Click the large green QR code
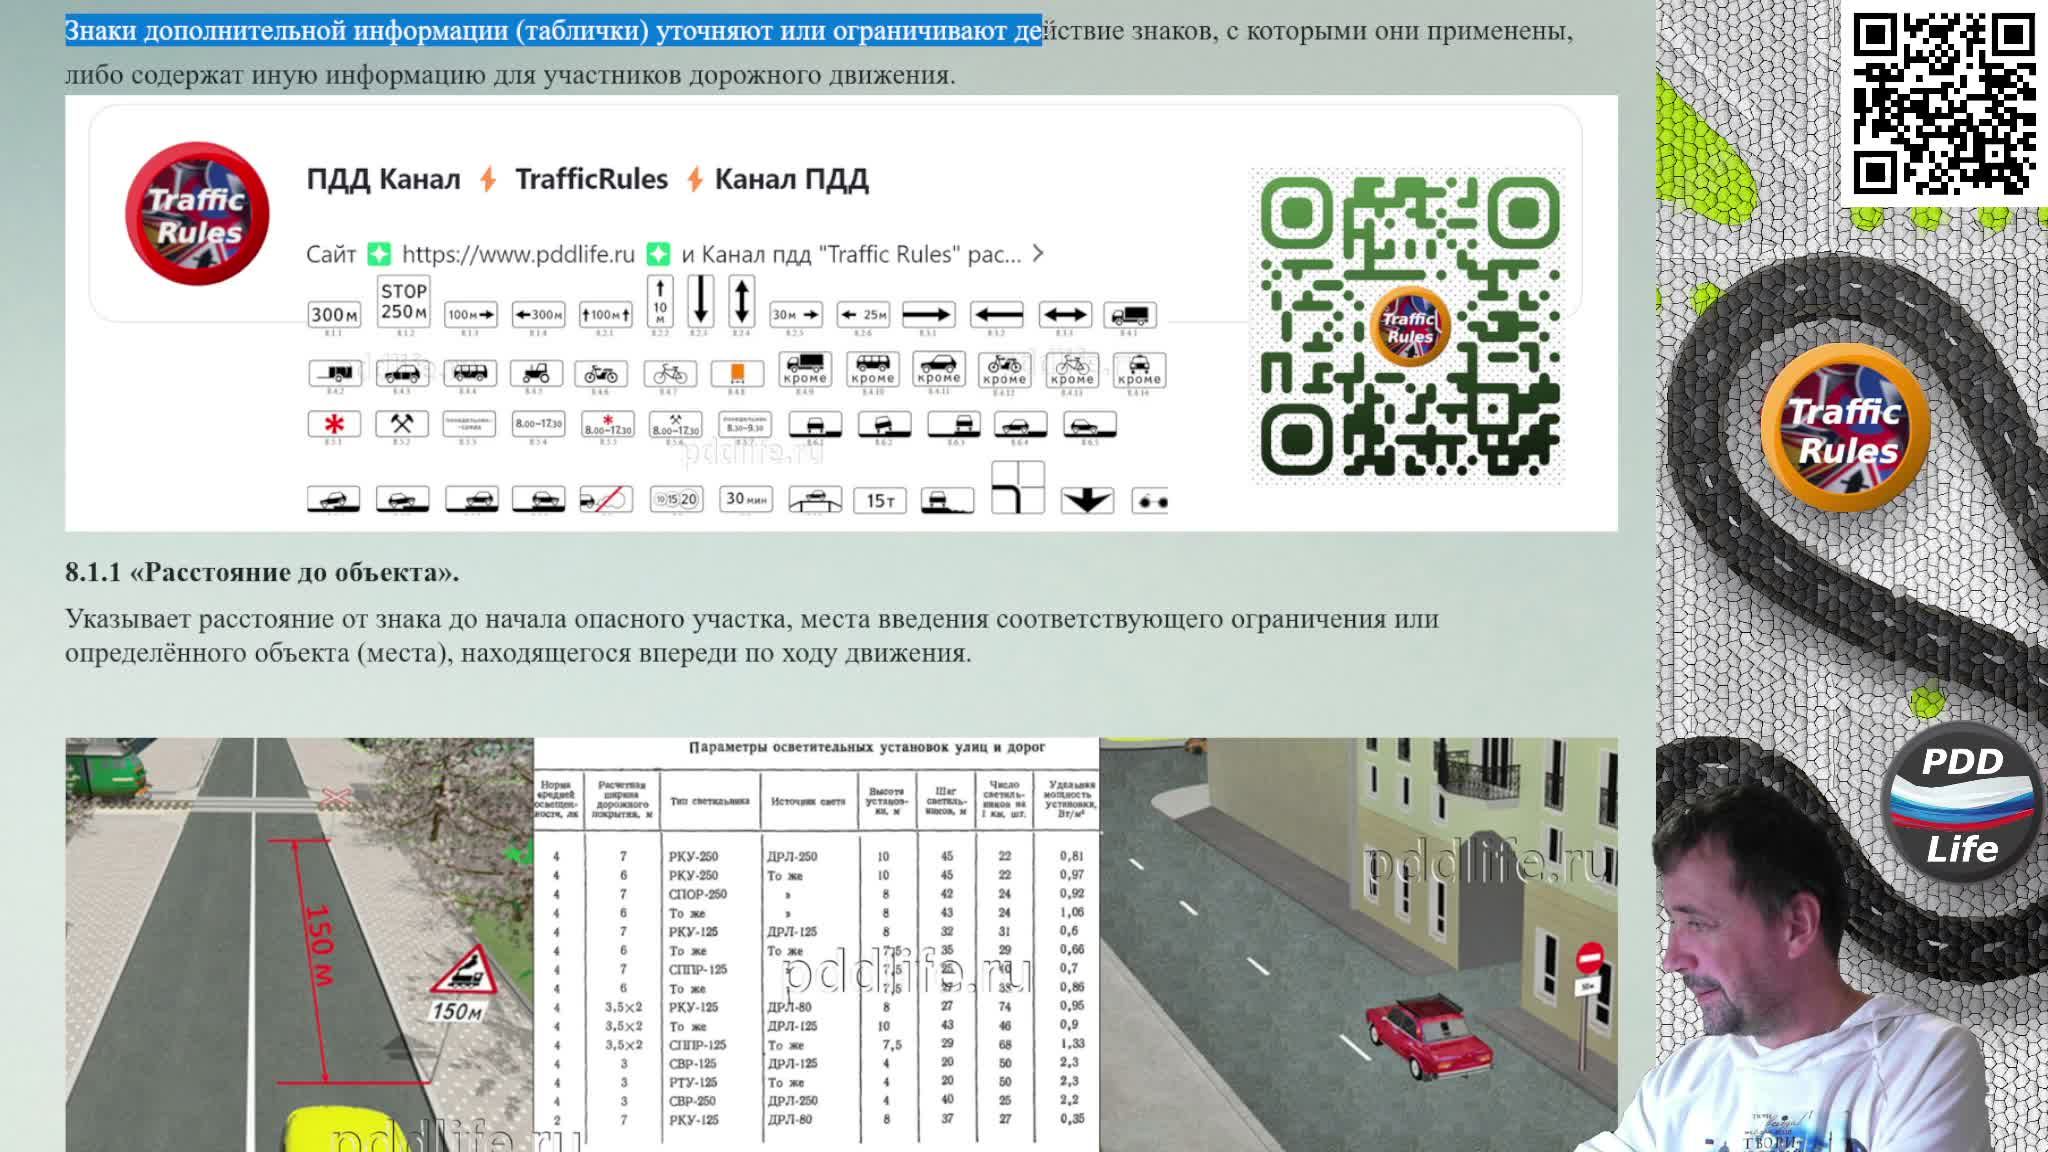 [x=1408, y=325]
